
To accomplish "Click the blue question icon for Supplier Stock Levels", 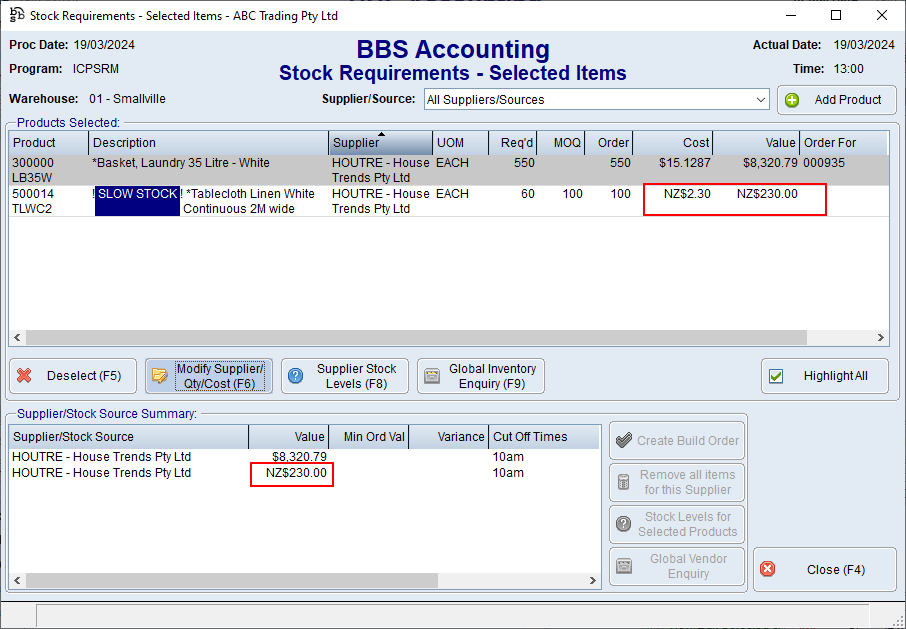I will click(296, 376).
